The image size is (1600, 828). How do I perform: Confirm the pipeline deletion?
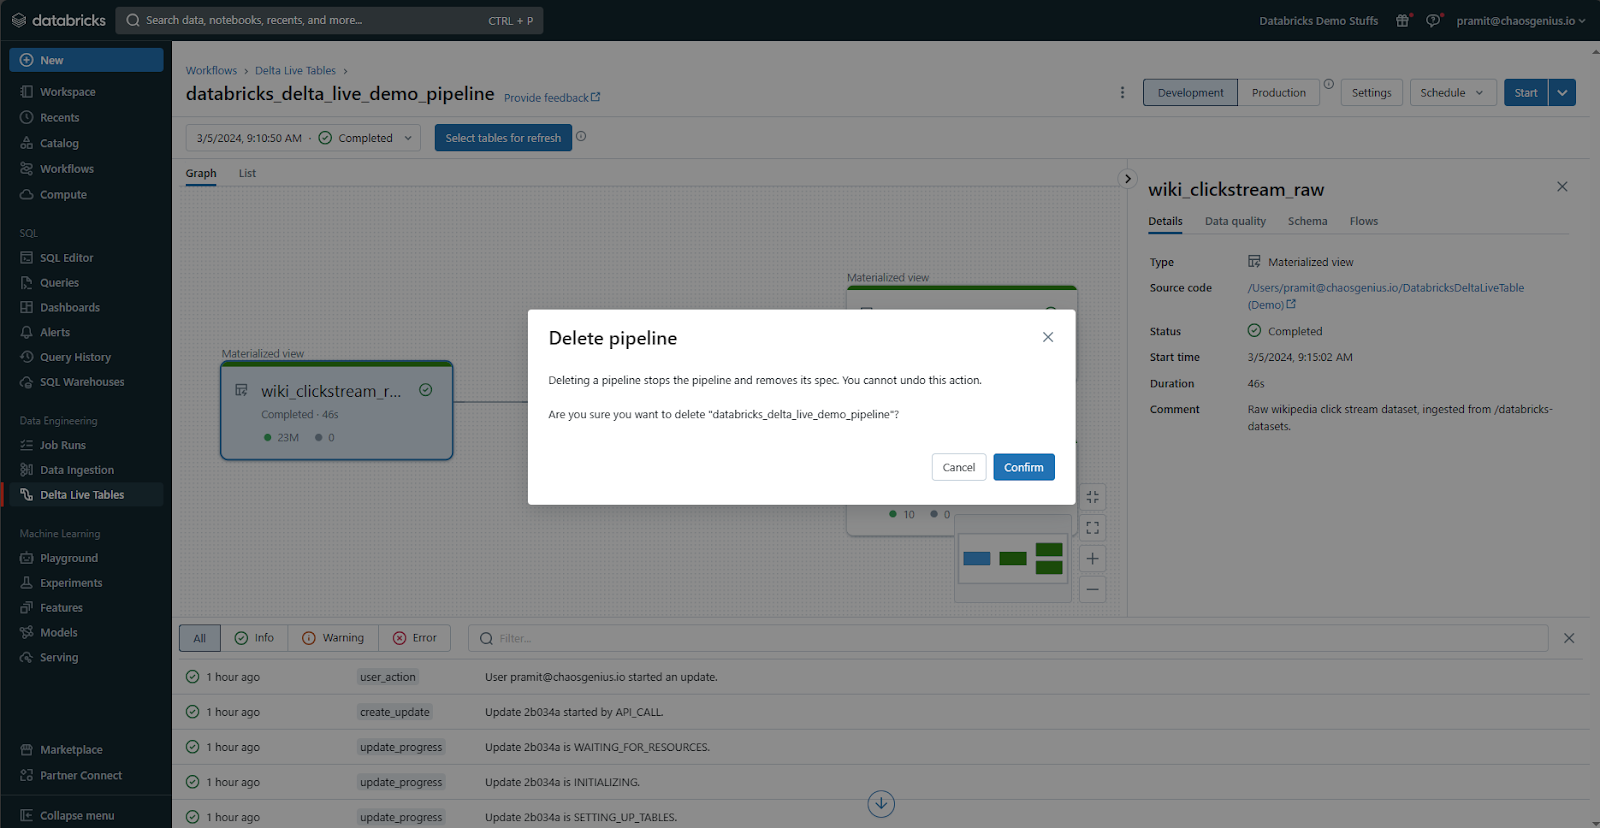pos(1023,467)
